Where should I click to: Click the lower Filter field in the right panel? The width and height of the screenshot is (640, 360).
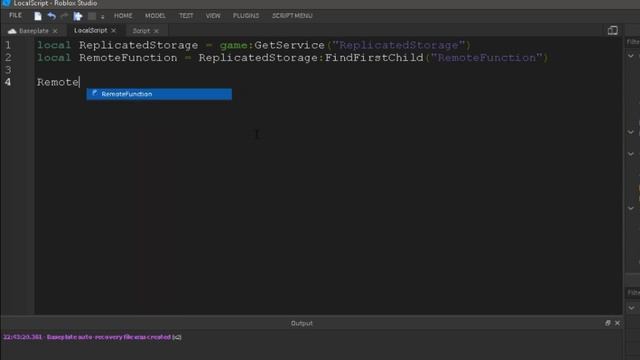633,293
